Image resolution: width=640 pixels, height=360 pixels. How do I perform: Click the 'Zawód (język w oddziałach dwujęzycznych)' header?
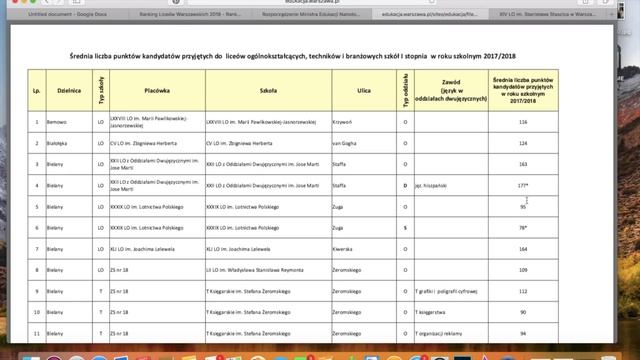click(x=451, y=91)
